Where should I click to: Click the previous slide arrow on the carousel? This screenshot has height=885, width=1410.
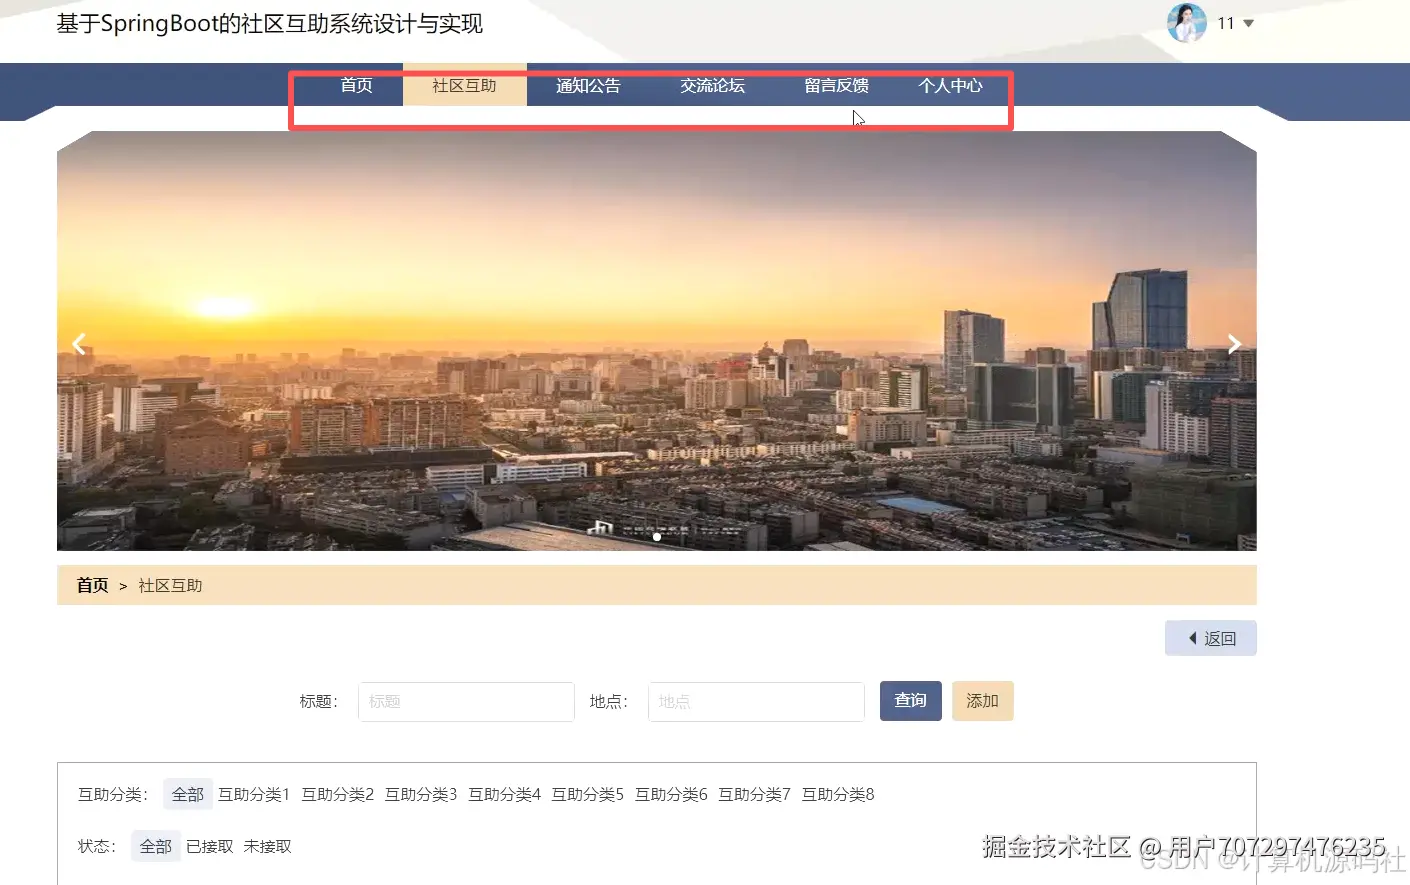[79, 343]
